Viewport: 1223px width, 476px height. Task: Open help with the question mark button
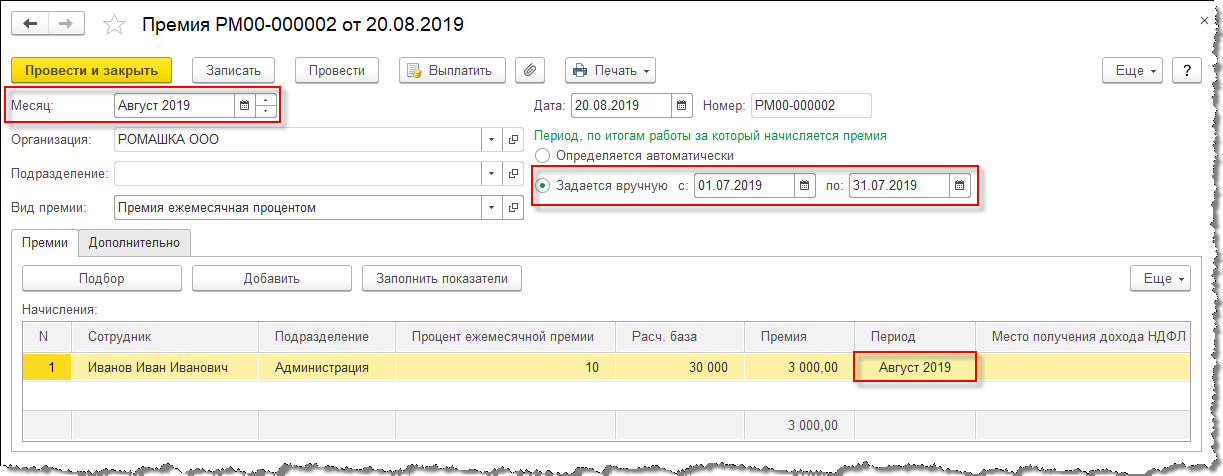[x=1186, y=70]
